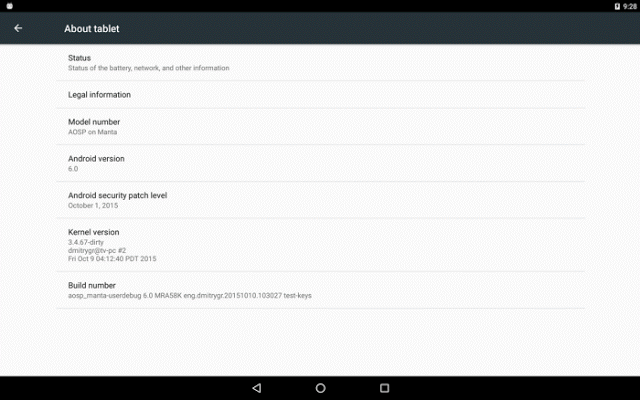The height and width of the screenshot is (400, 640).
Task: Open Legal information
Action: tap(320, 95)
